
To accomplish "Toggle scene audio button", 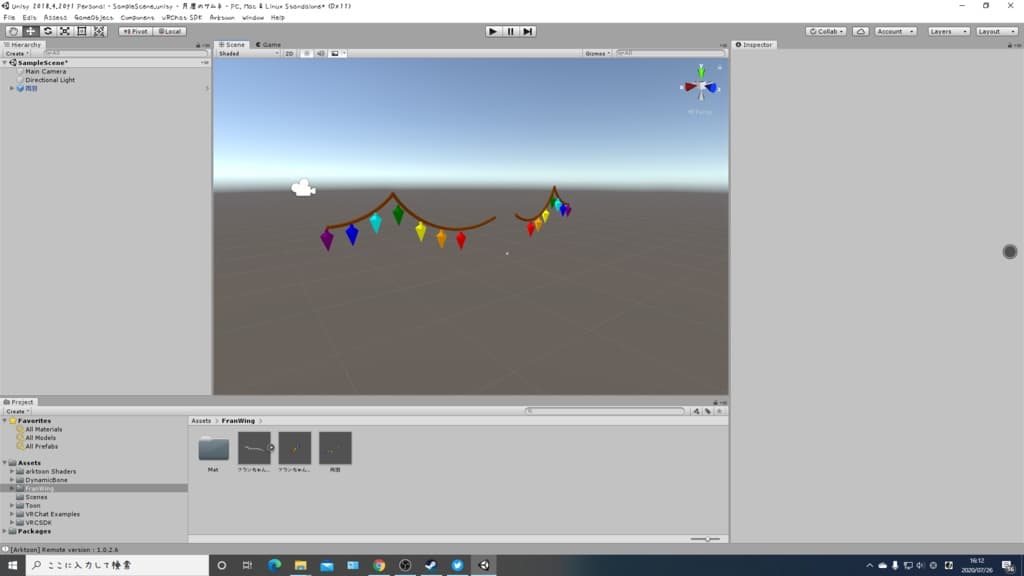I will pyautogui.click(x=320, y=54).
